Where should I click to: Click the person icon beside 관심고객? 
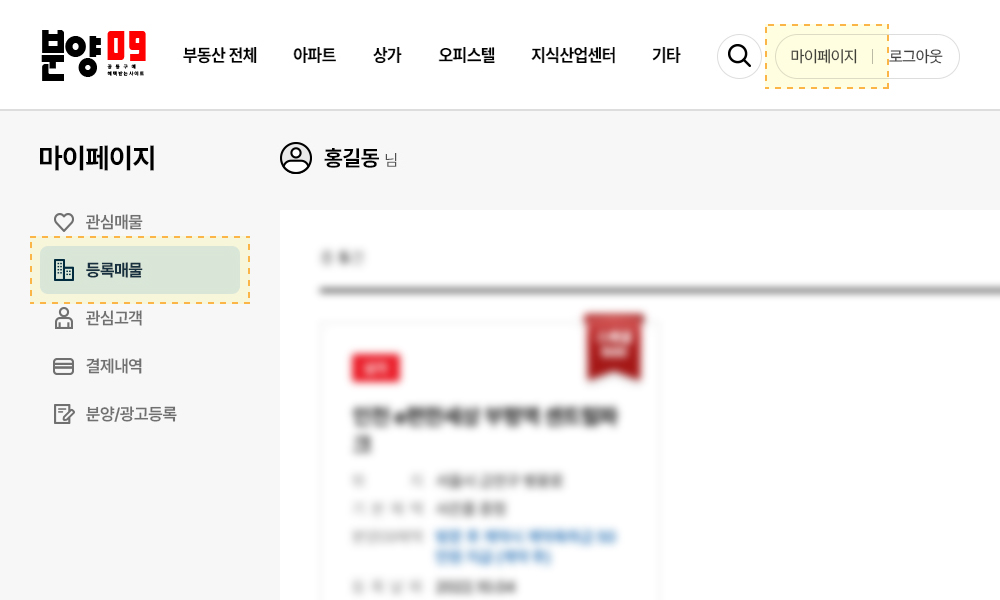64,318
